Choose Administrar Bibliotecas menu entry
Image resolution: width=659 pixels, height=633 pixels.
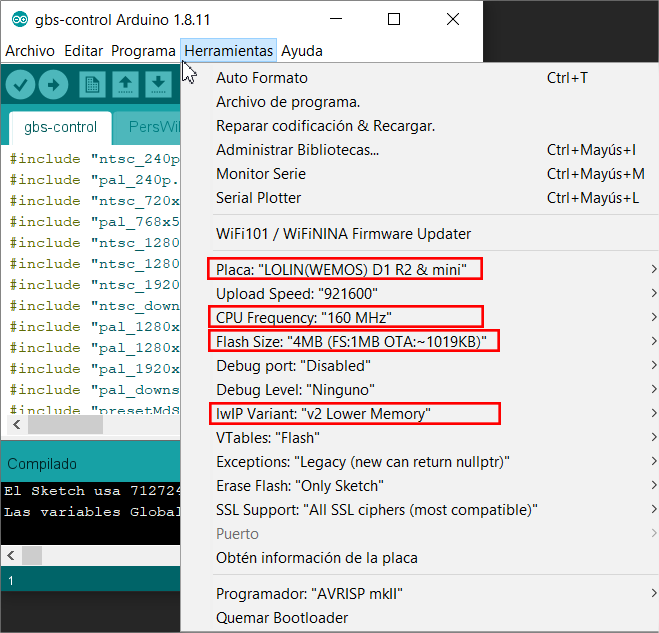[x=297, y=150]
